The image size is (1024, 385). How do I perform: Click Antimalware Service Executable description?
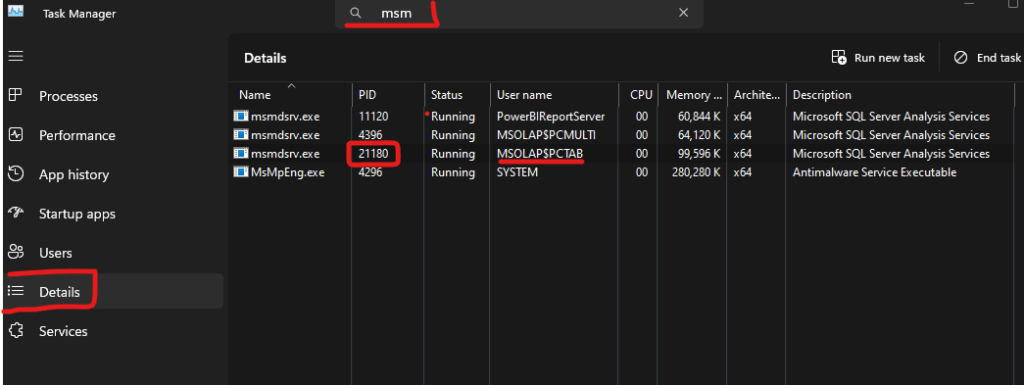coord(874,173)
